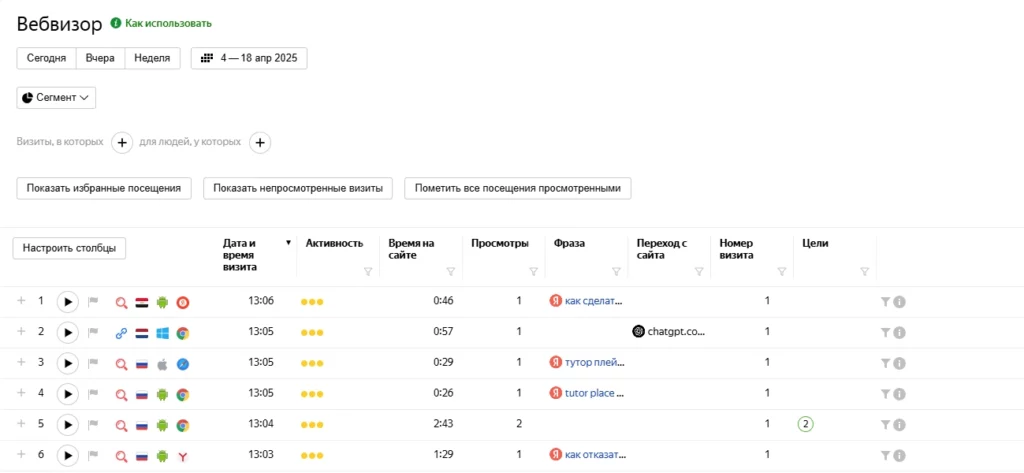Open the info icon for visit 2

pyautogui.click(x=899, y=333)
